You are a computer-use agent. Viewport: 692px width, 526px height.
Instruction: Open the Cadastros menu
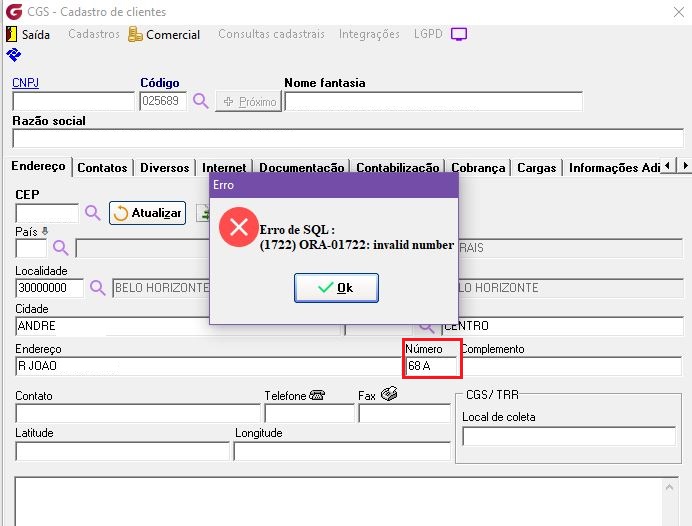[94, 34]
